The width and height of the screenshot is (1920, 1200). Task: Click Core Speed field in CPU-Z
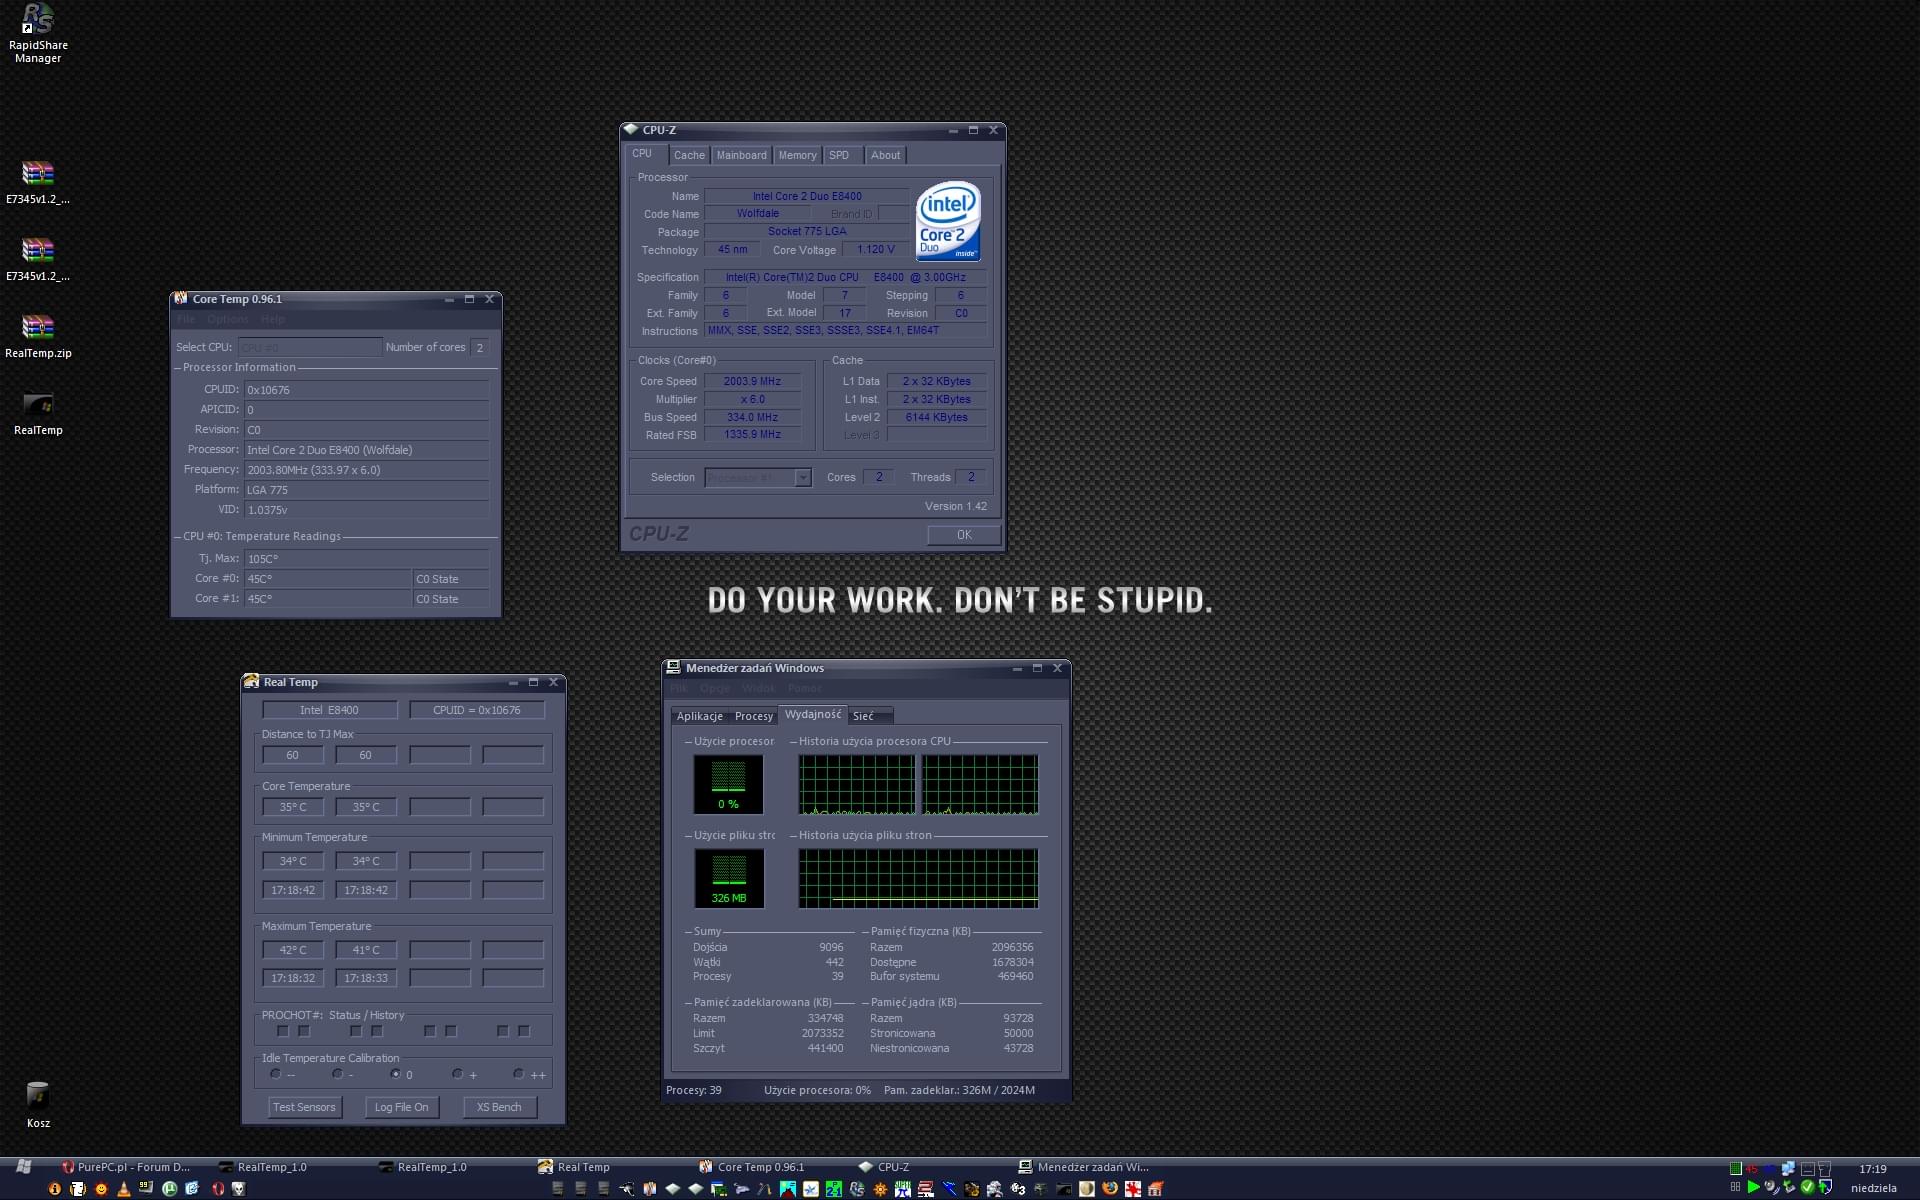tap(752, 381)
